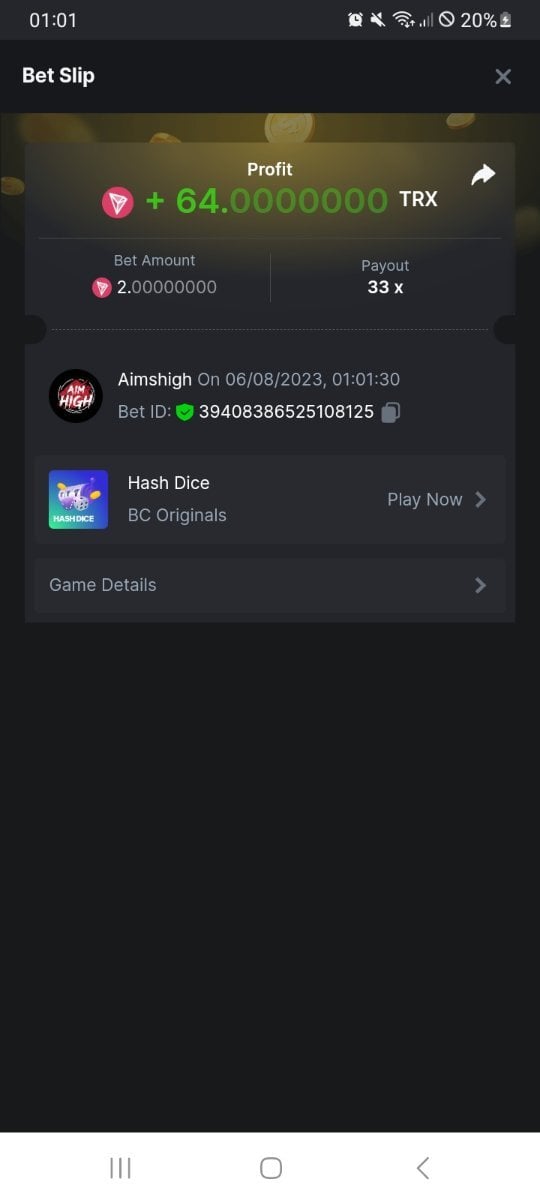The image size is (540, 1200).
Task: Expand Game Details chevron
Action: (481, 585)
